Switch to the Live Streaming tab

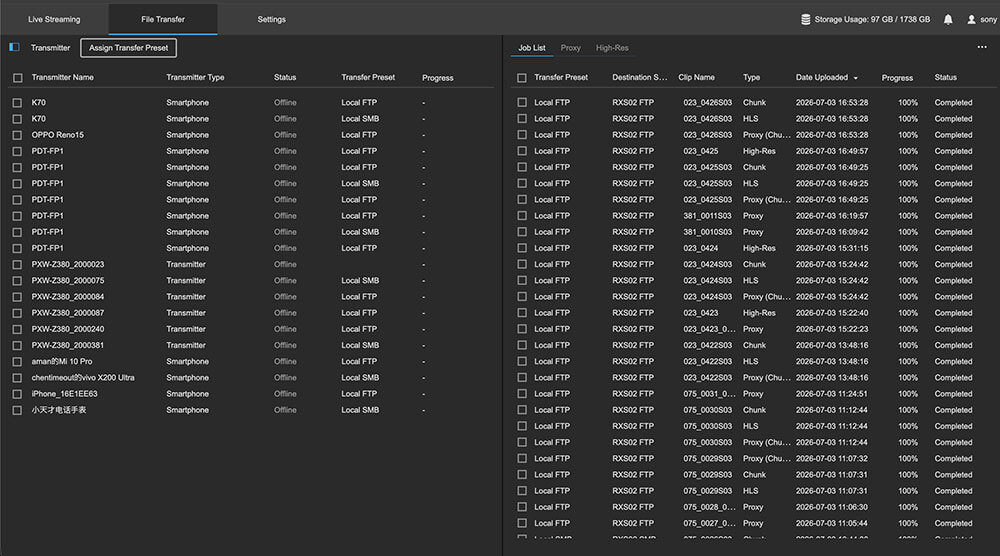click(54, 19)
